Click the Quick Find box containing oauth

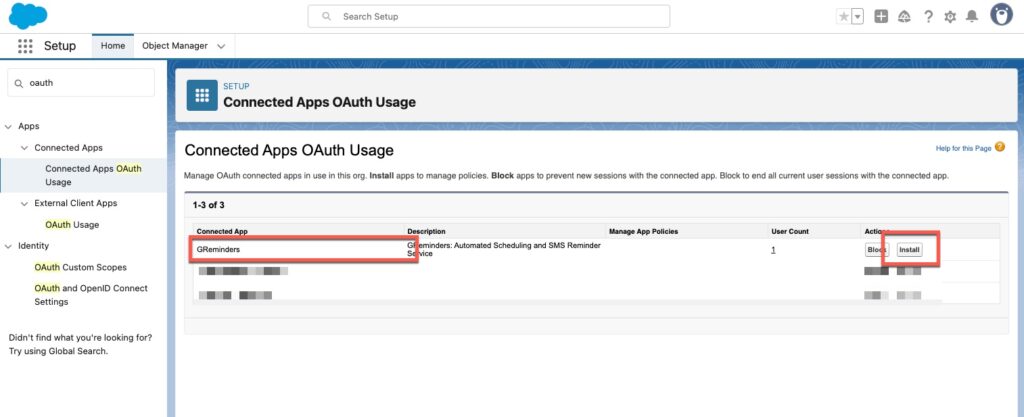coord(81,83)
